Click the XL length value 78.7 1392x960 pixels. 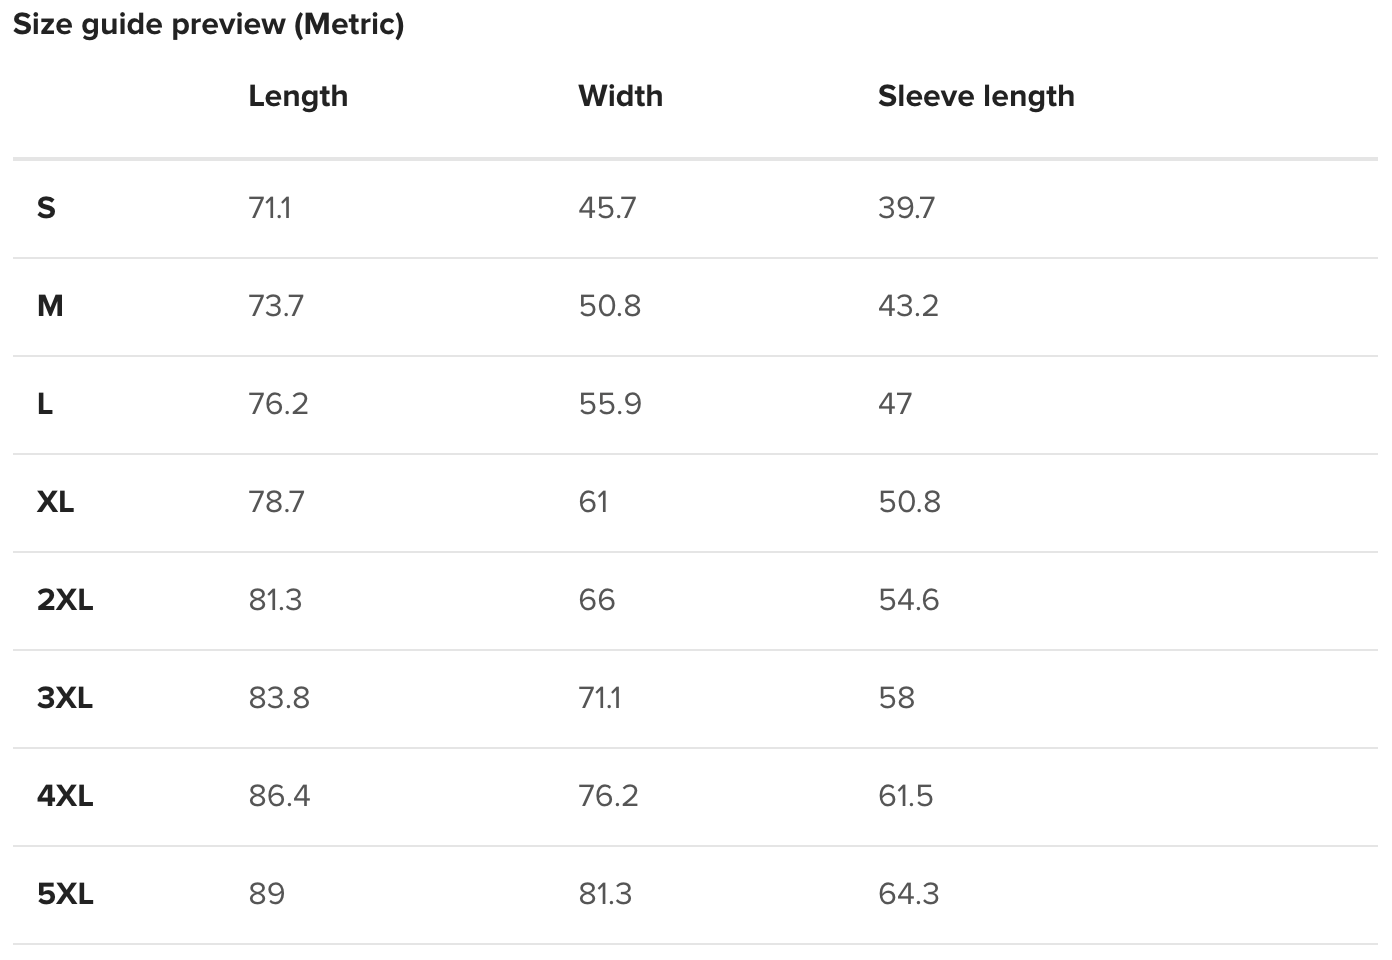(x=276, y=502)
